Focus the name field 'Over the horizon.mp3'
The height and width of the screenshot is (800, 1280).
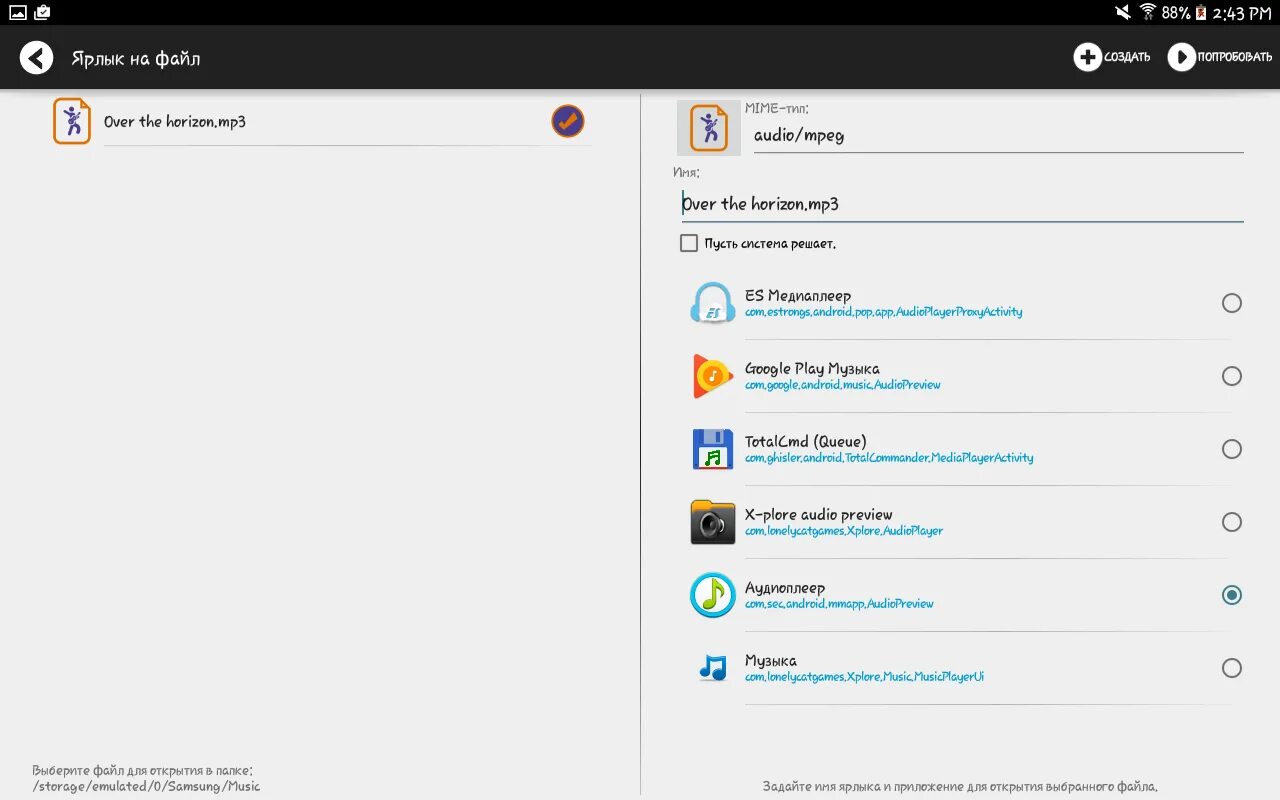(962, 204)
